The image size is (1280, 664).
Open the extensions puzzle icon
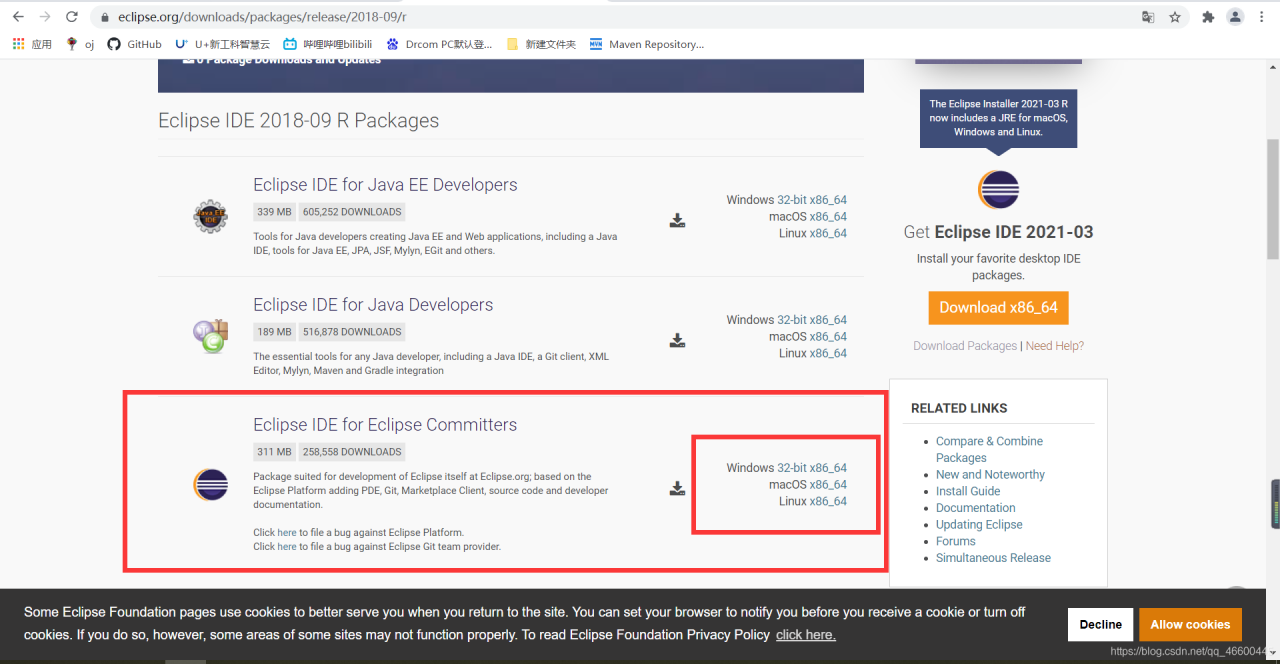point(1208,17)
